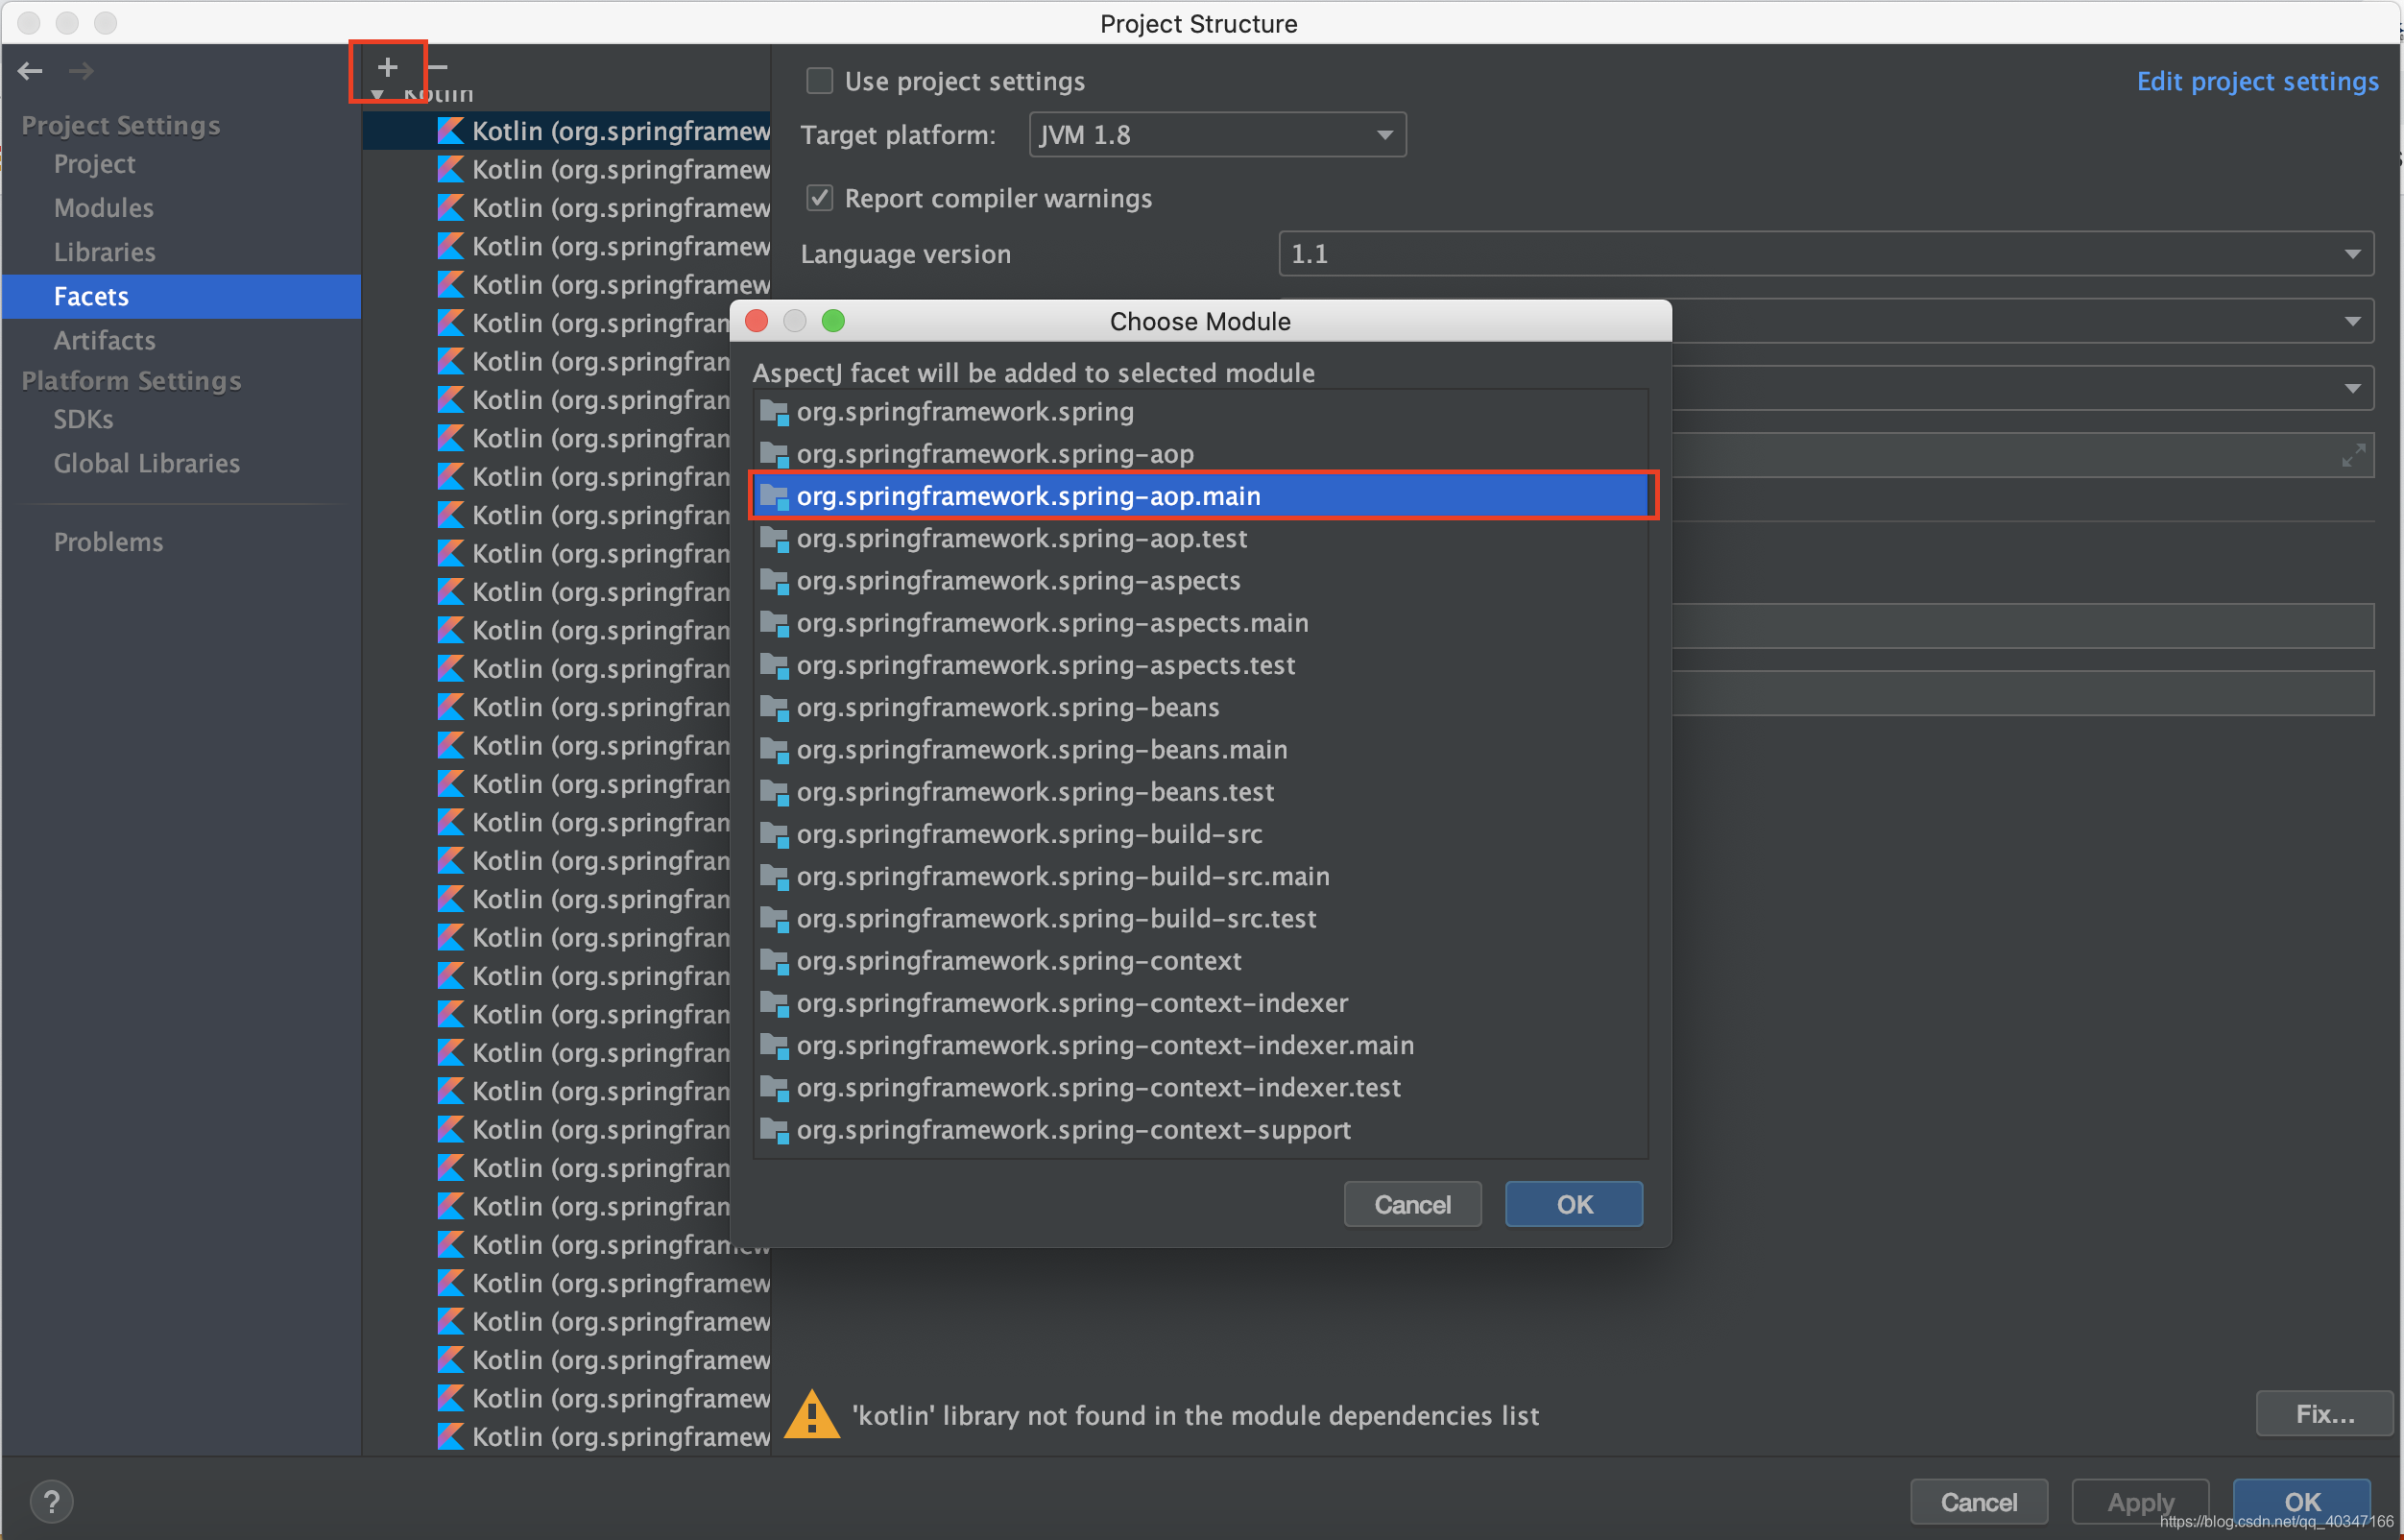Click module icon of spring-beans.test

[774, 792]
